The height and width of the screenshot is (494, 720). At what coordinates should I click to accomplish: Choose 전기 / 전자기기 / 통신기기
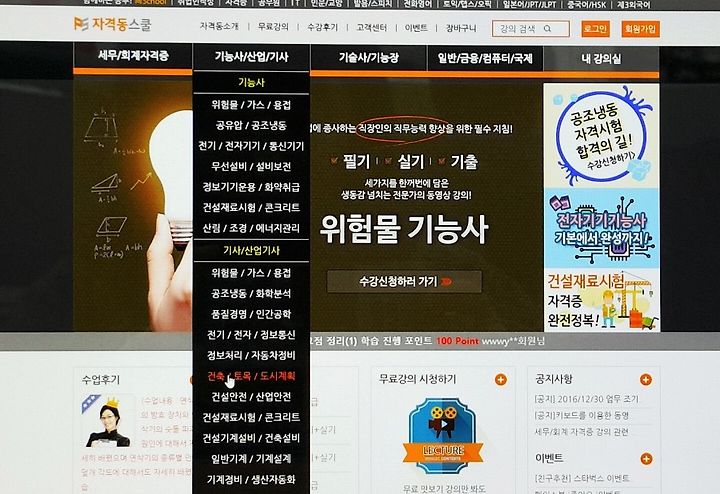click(251, 146)
